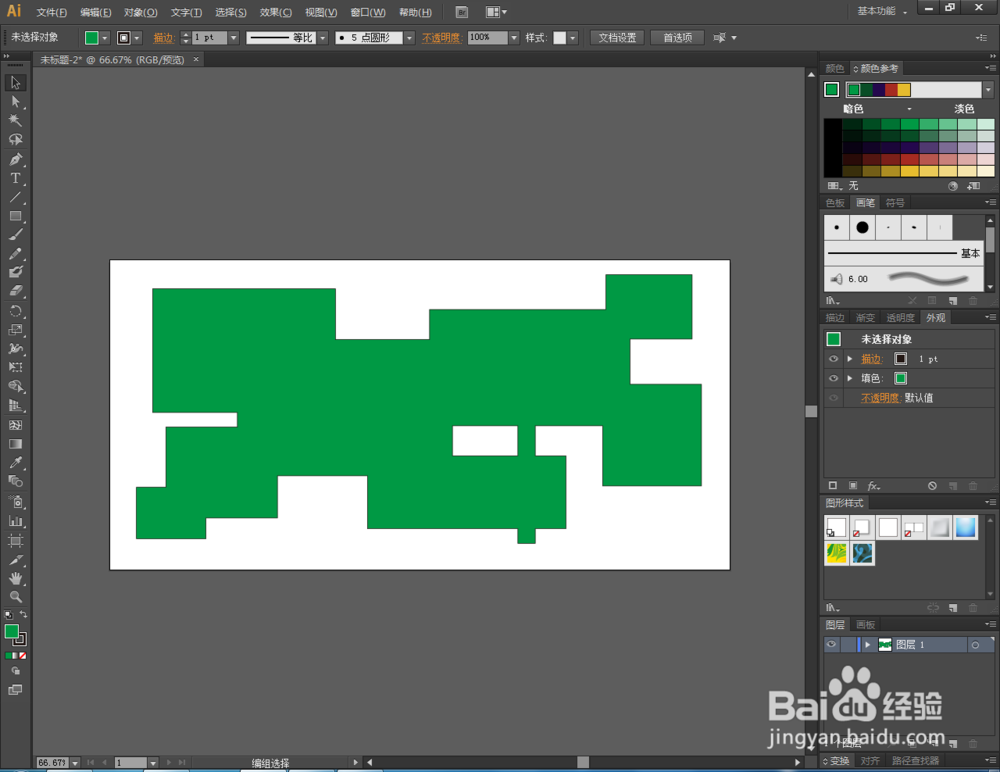Select the Shape Builder tool

tap(15, 387)
